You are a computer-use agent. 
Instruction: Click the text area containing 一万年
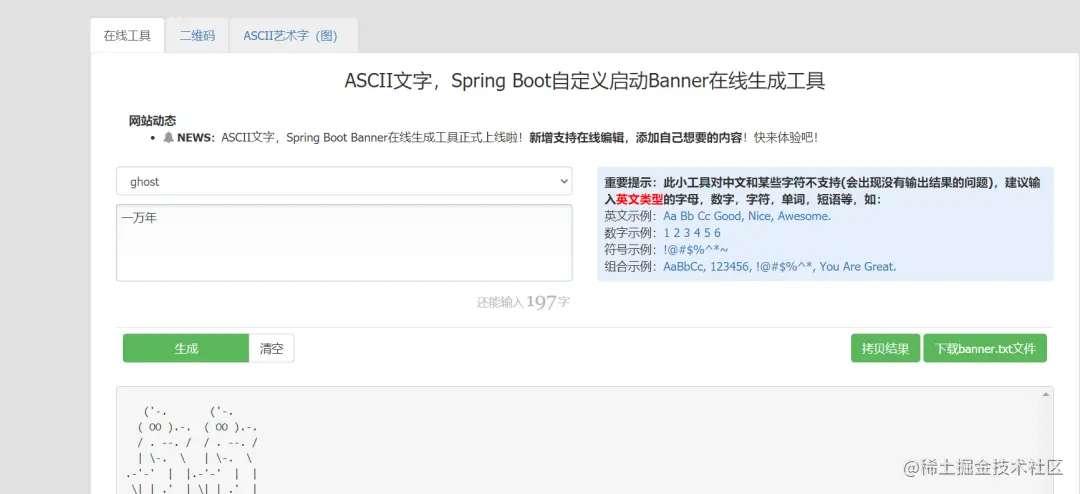pyautogui.click(x=344, y=243)
